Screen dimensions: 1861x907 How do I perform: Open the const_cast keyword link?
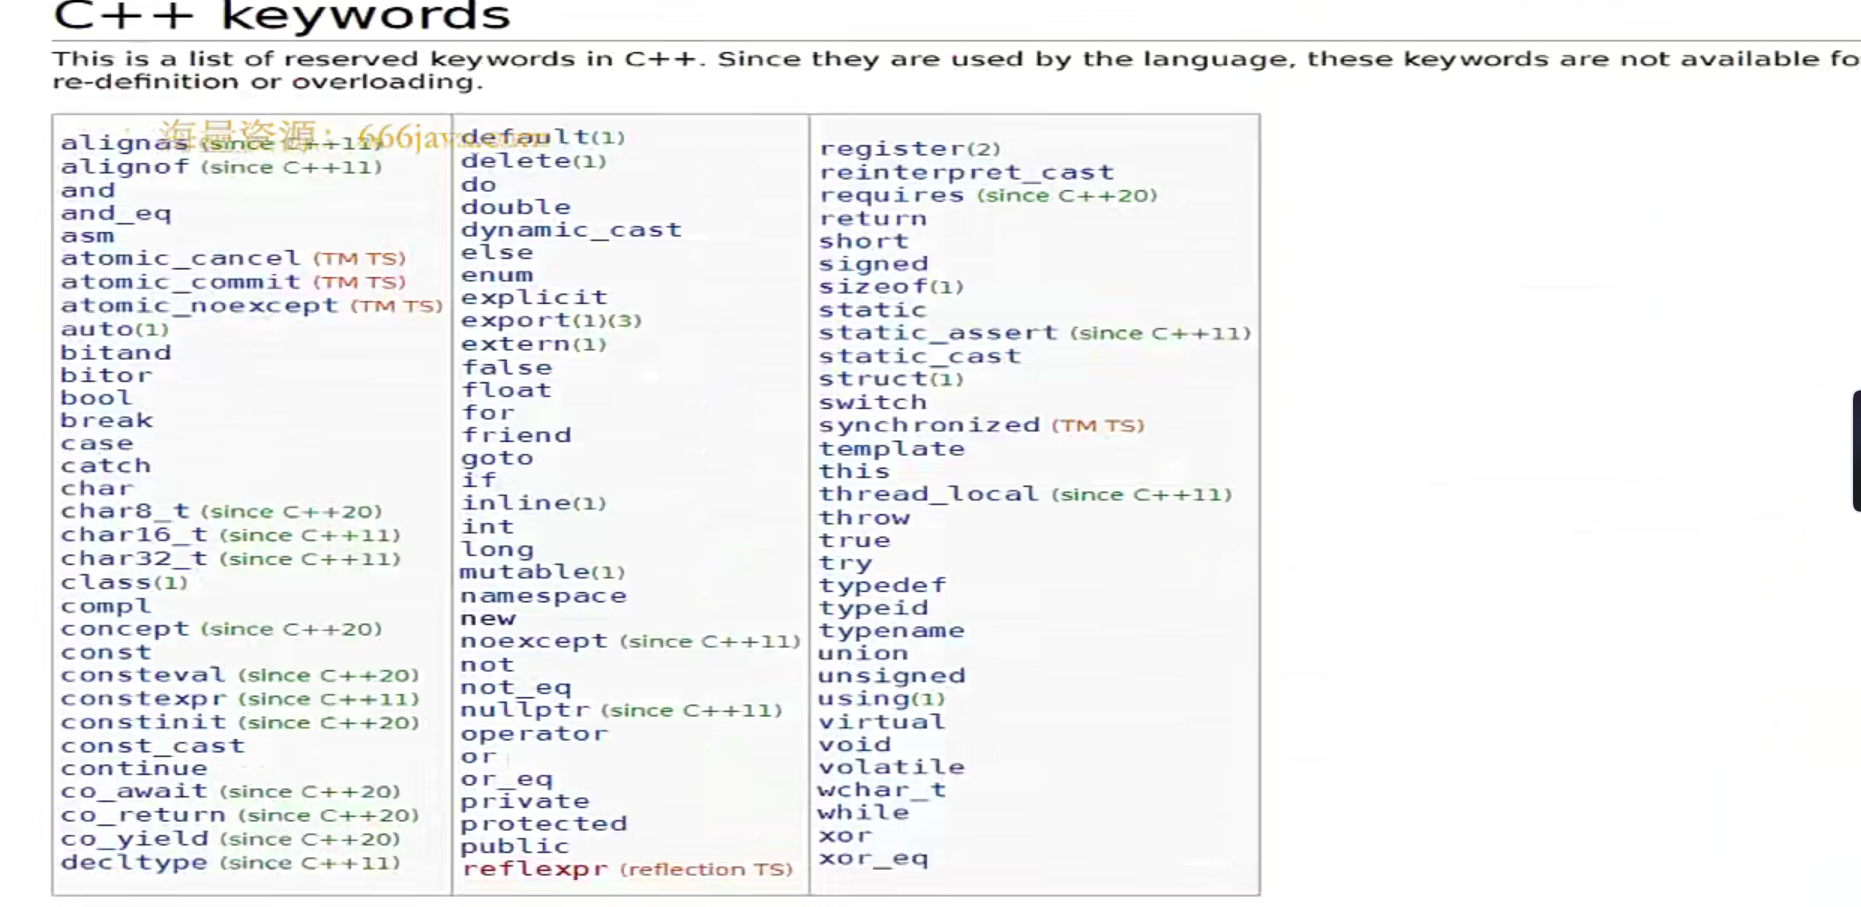152,746
